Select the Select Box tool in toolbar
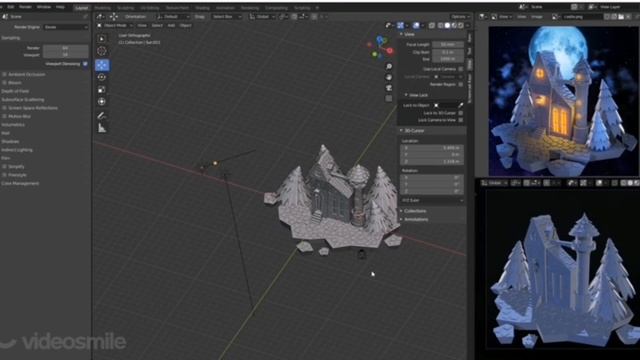 coord(102,38)
